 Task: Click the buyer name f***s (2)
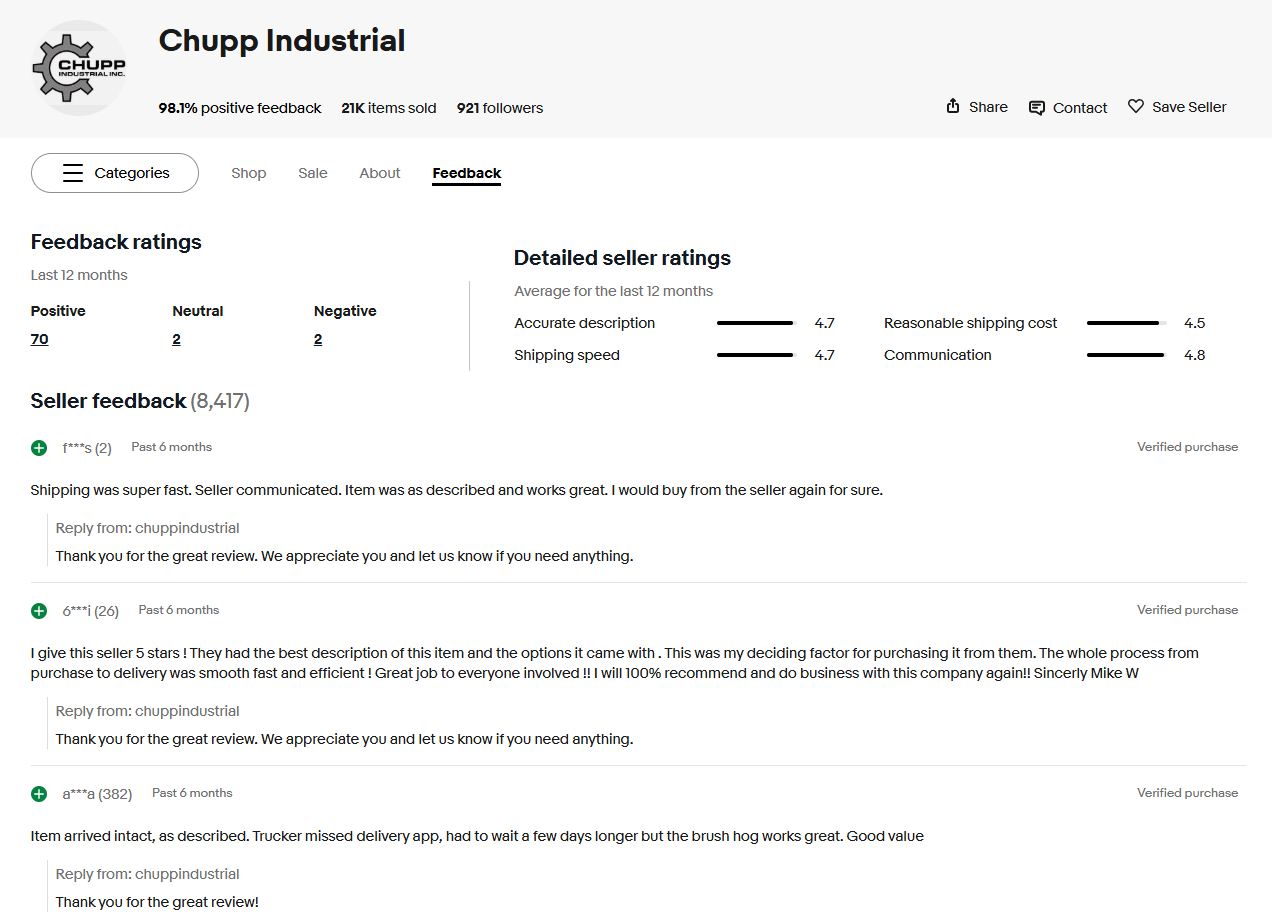87,448
